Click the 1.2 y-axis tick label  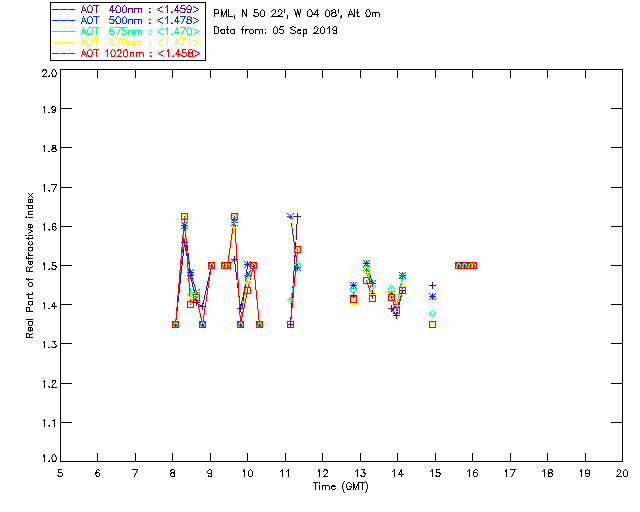(49, 384)
